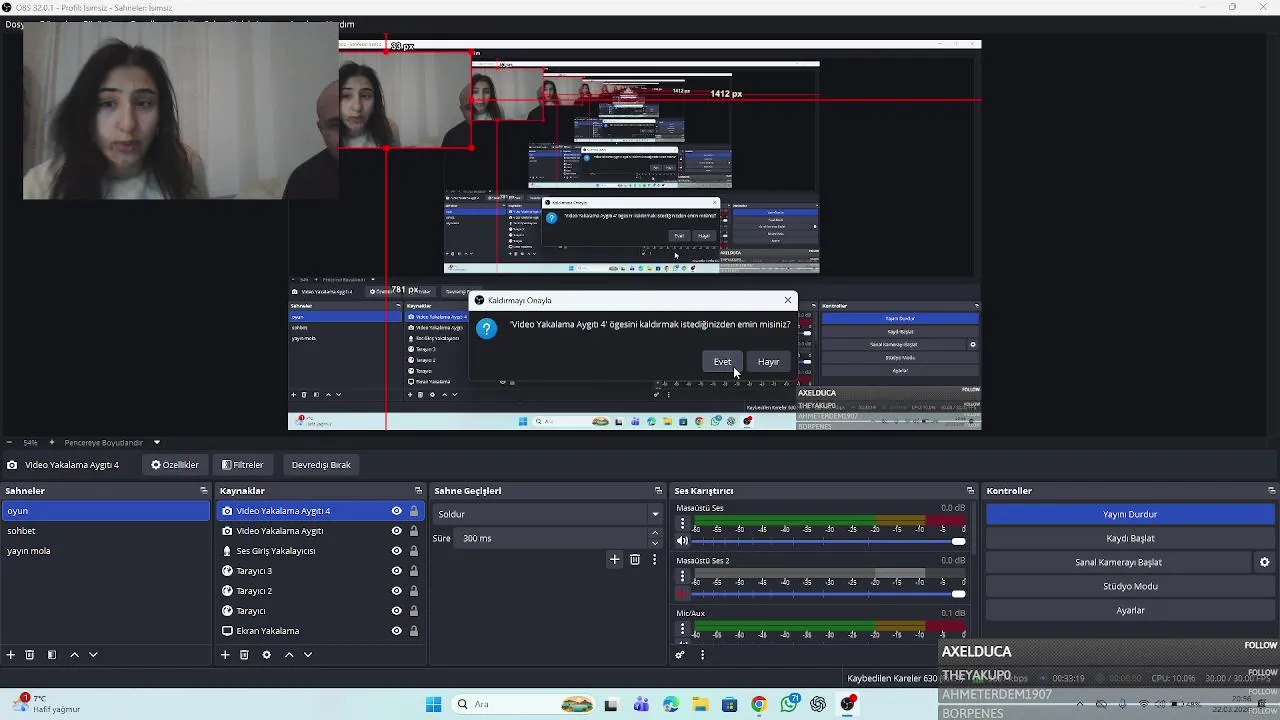Image resolution: width=1280 pixels, height=720 pixels.
Task: Click Ekran Yakalama monitor source icon
Action: coord(227,631)
